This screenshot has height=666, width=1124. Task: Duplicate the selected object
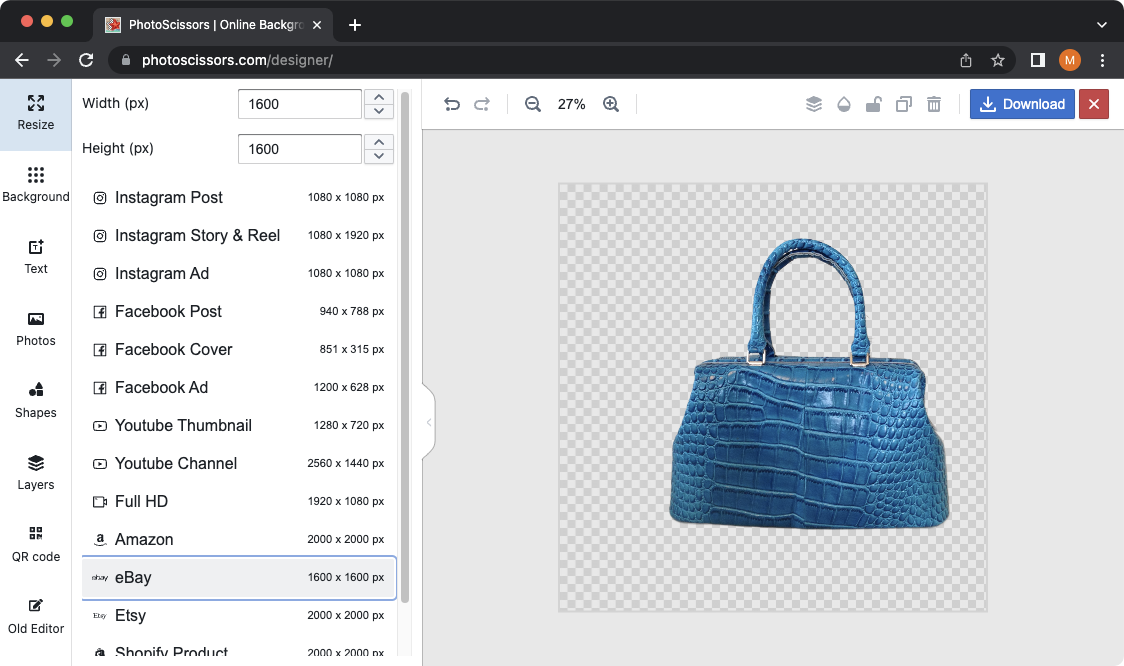903,103
